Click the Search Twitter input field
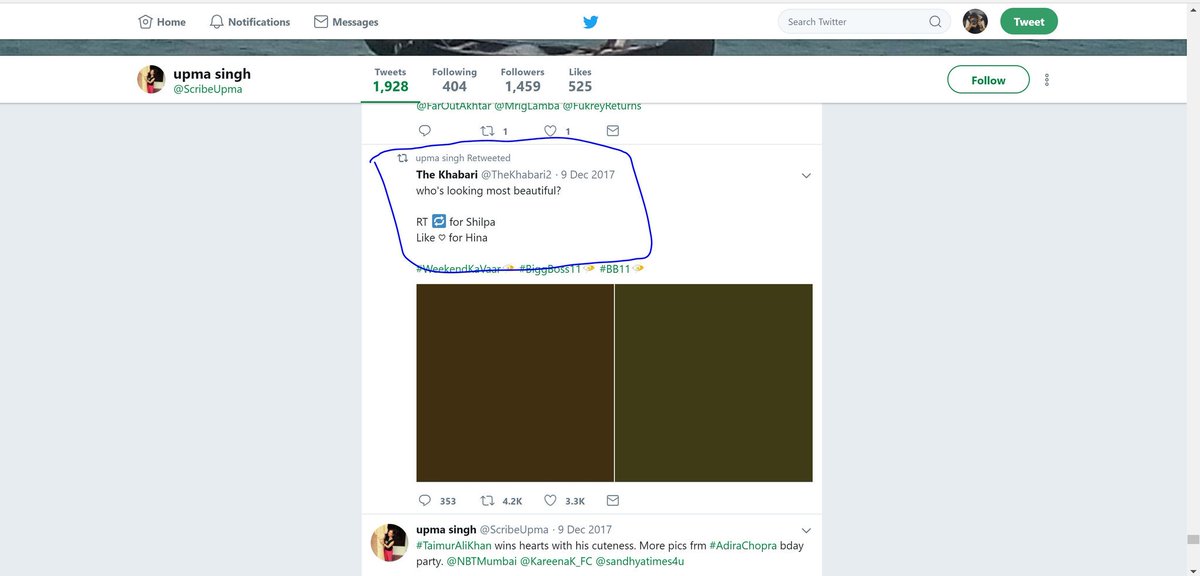Screen dimensions: 1200x576 pos(863,21)
